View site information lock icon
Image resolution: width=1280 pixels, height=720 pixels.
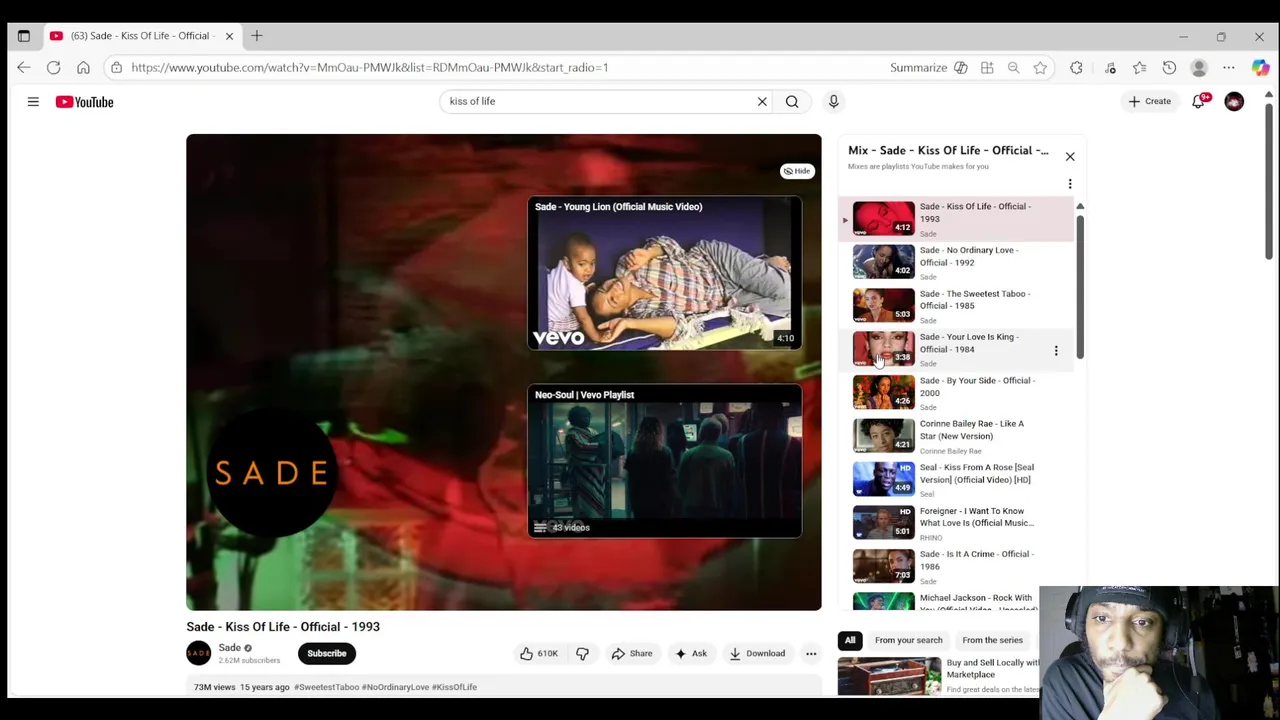pos(116,67)
